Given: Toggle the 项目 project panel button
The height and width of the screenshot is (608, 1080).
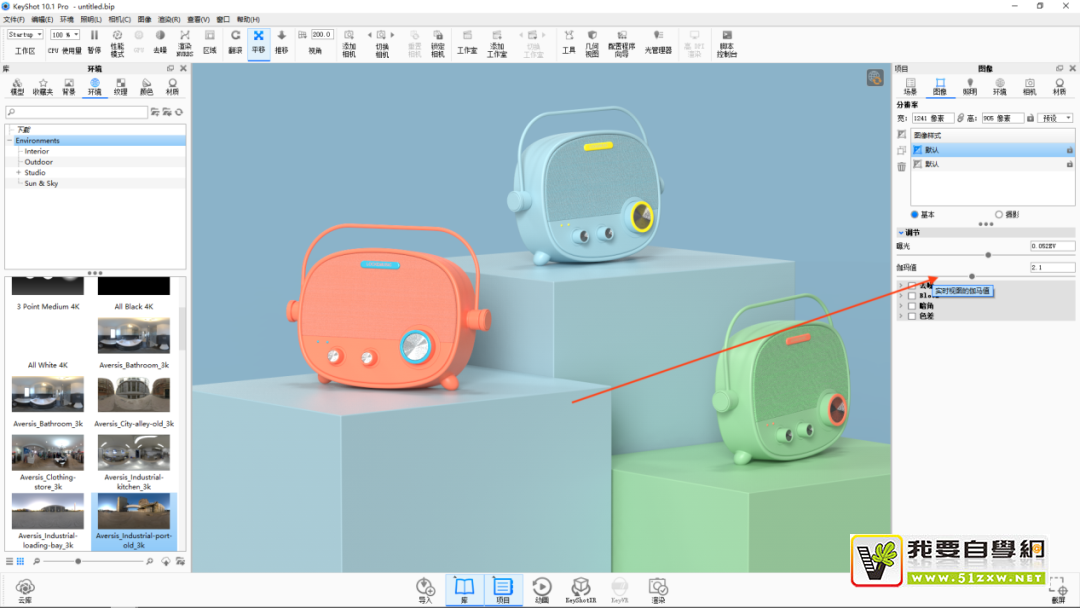Looking at the screenshot, I should tap(503, 590).
